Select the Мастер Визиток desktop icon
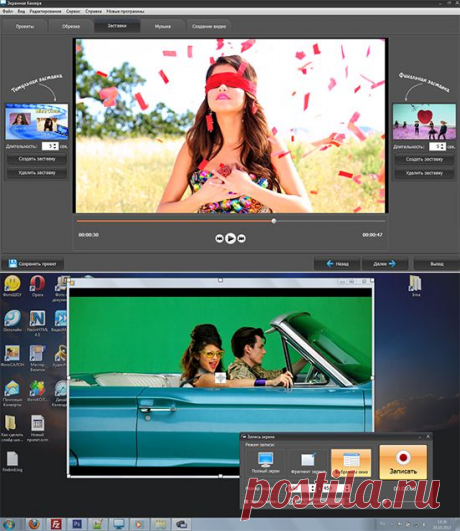 coord(37,358)
